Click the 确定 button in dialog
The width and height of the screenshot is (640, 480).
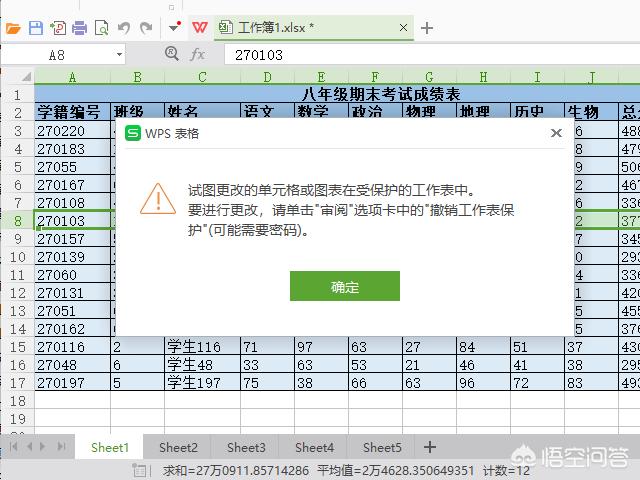coord(345,286)
